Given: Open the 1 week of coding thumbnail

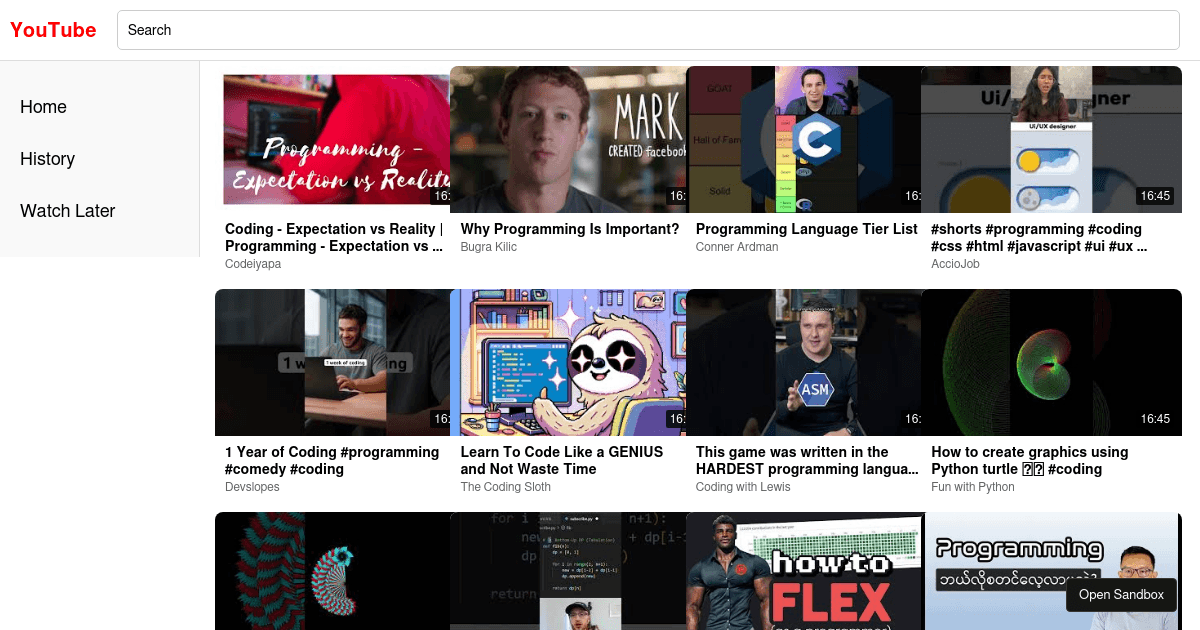Looking at the screenshot, I should 332,362.
